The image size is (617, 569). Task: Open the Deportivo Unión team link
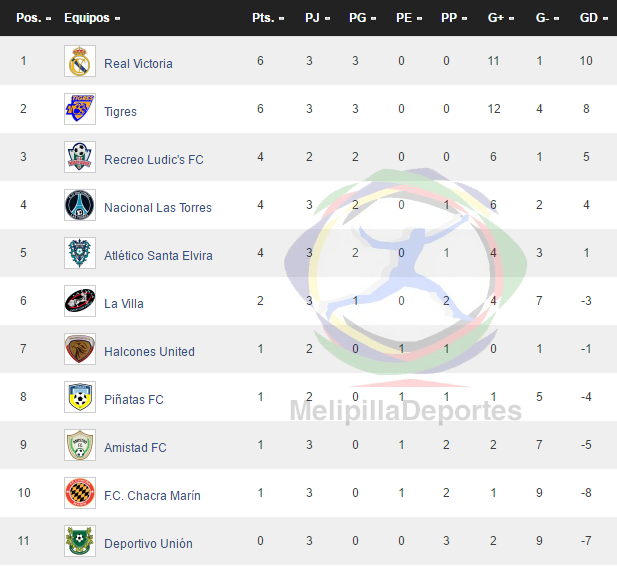coord(148,543)
